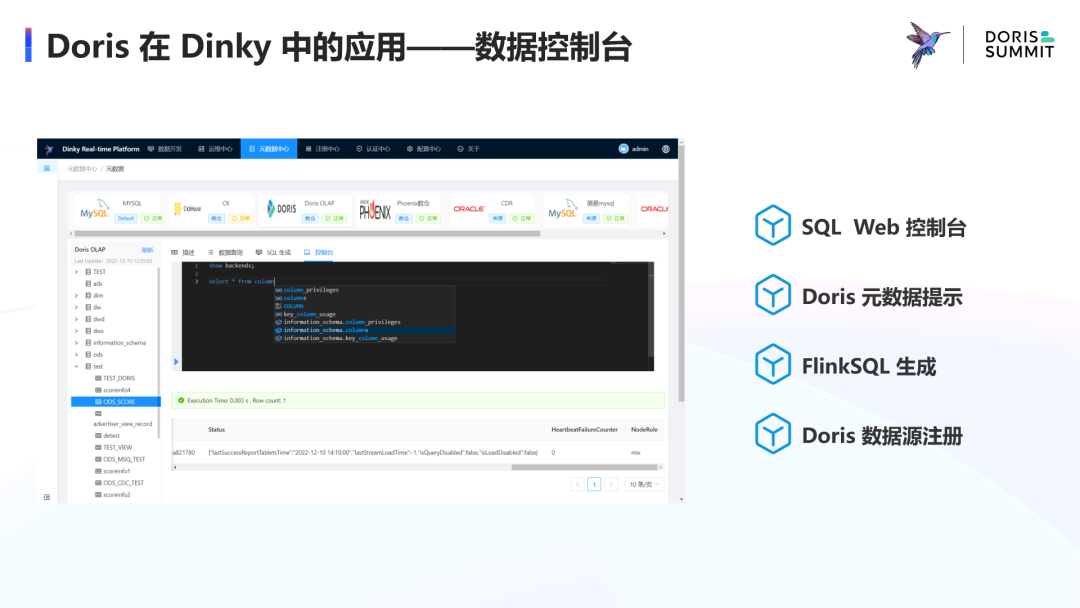This screenshot has width=1080, height=608.
Task: Expand the dim database node
Action: tap(76, 295)
